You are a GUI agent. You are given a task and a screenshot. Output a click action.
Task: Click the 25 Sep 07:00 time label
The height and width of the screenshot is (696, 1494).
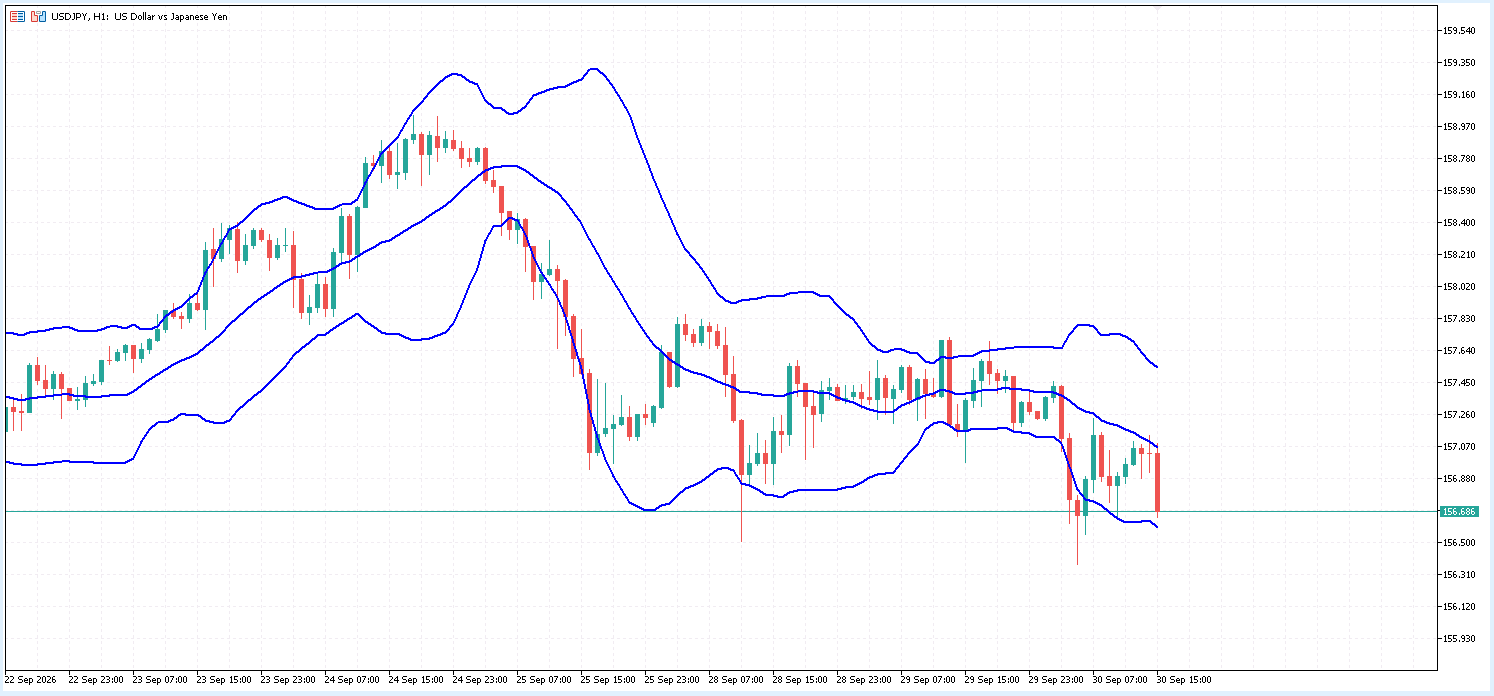coord(544,680)
